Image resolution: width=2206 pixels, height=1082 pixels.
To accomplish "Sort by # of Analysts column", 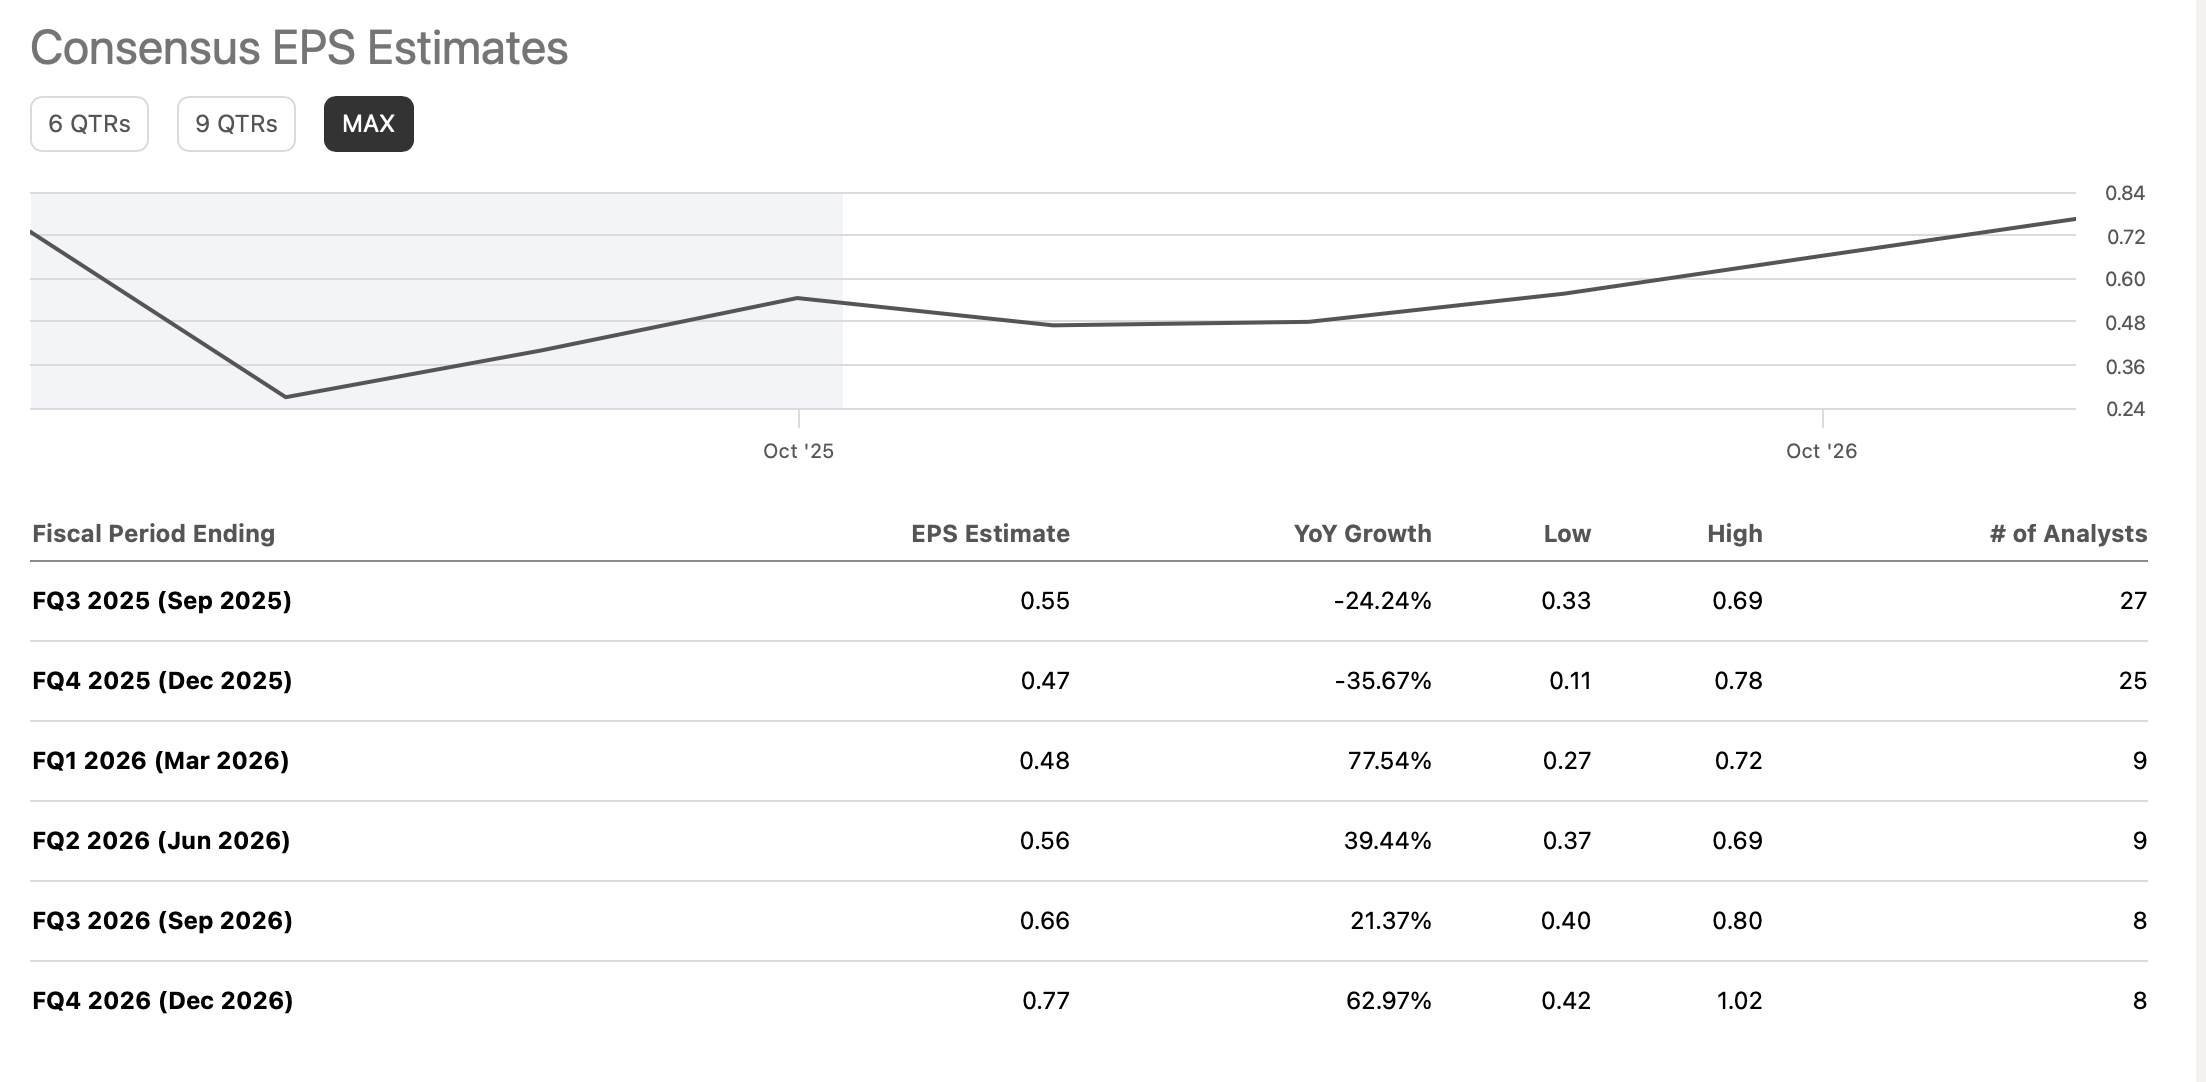I will (2072, 533).
